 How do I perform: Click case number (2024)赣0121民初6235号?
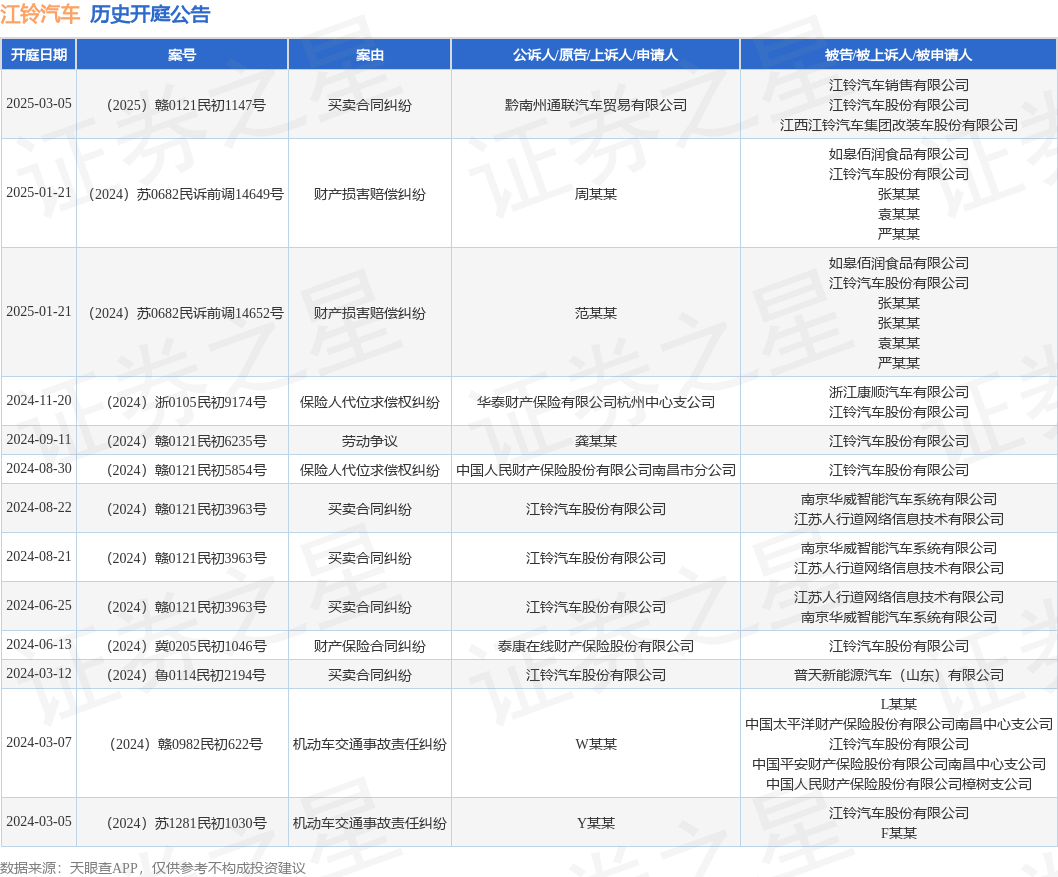[x=182, y=441]
